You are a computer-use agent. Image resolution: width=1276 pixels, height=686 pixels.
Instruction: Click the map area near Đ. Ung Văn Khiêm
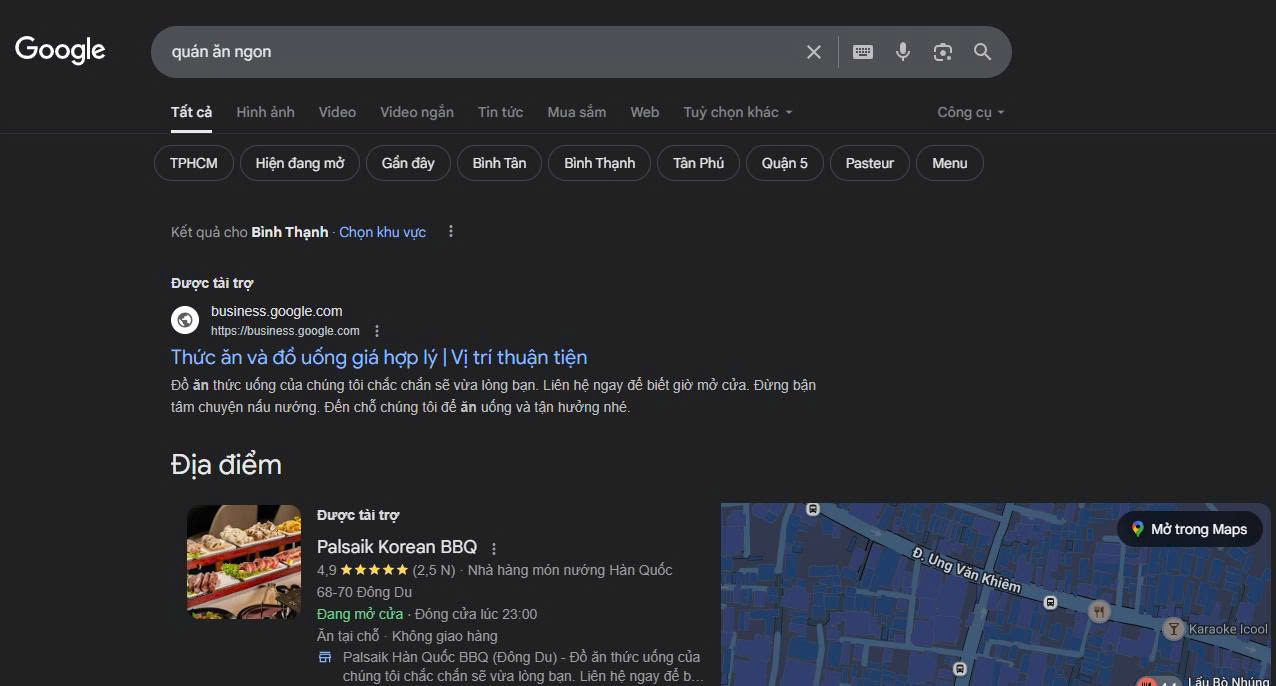click(x=965, y=569)
